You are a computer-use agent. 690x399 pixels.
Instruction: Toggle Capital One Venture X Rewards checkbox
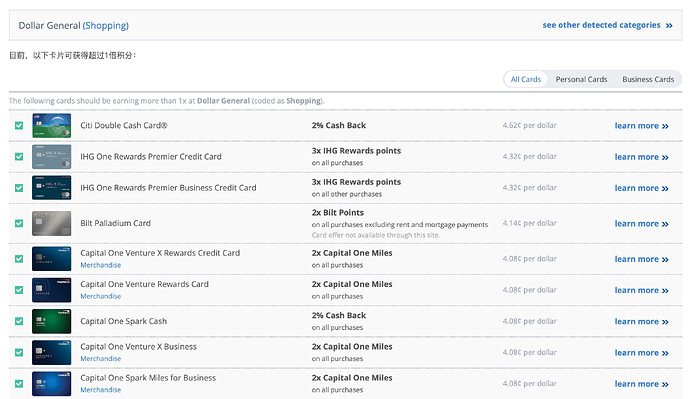click(19, 259)
